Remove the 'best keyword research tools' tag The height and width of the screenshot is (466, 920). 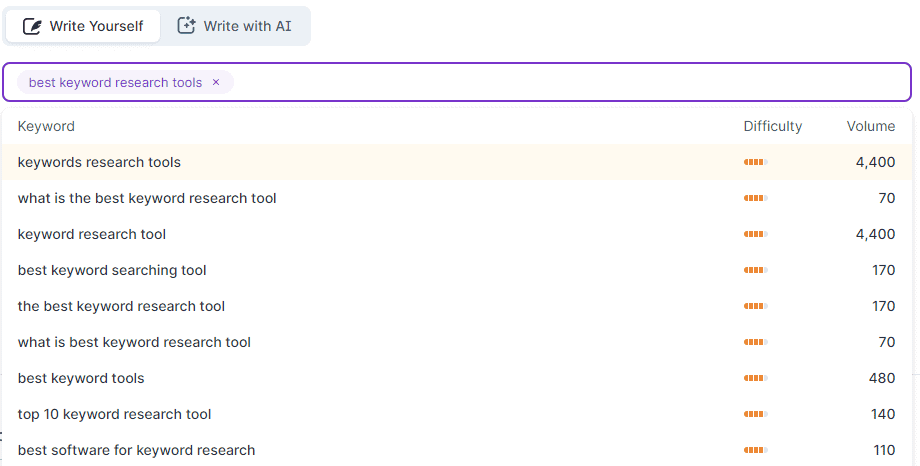(x=216, y=82)
